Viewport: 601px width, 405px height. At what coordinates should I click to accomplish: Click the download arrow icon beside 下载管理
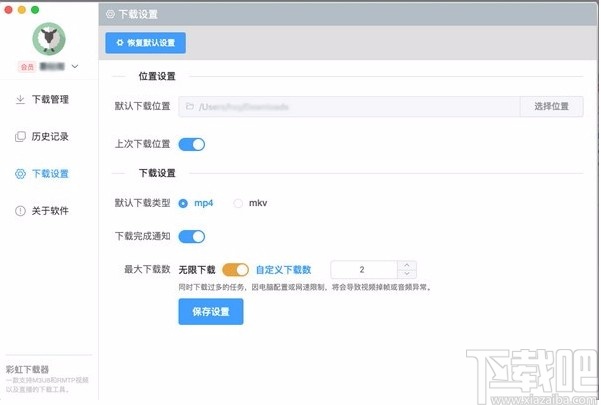coord(20,99)
